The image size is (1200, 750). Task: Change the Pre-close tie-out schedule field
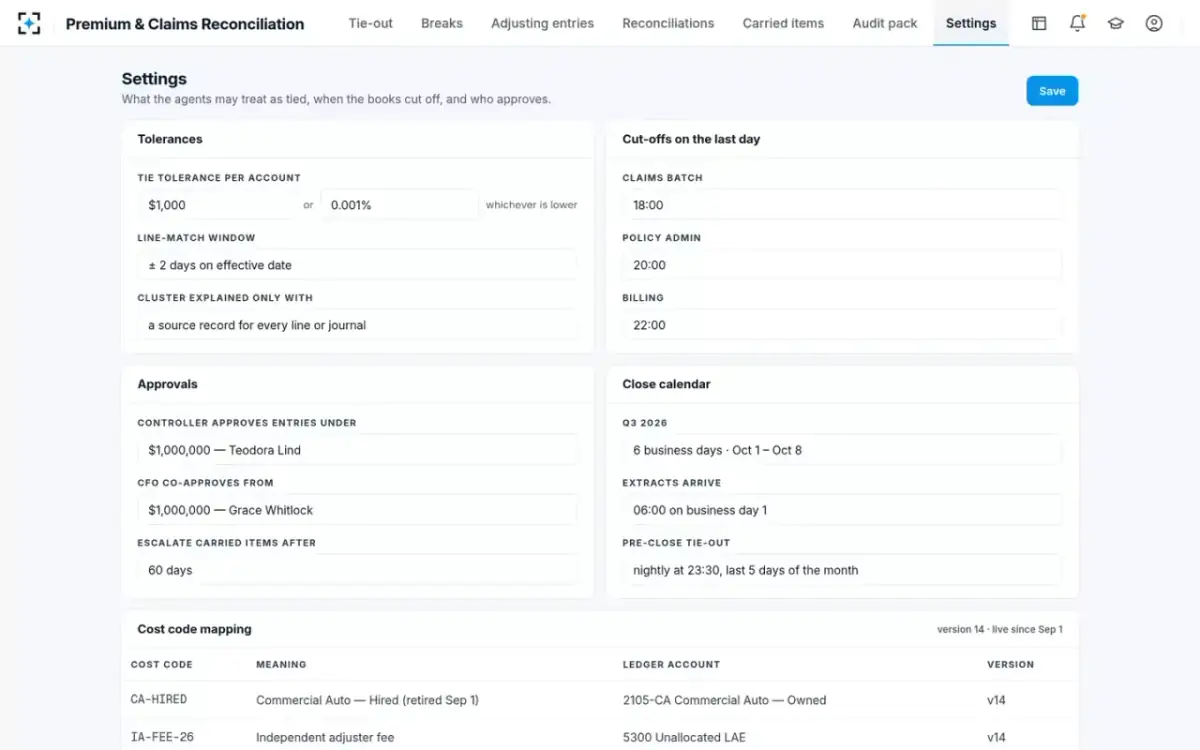click(x=842, y=570)
